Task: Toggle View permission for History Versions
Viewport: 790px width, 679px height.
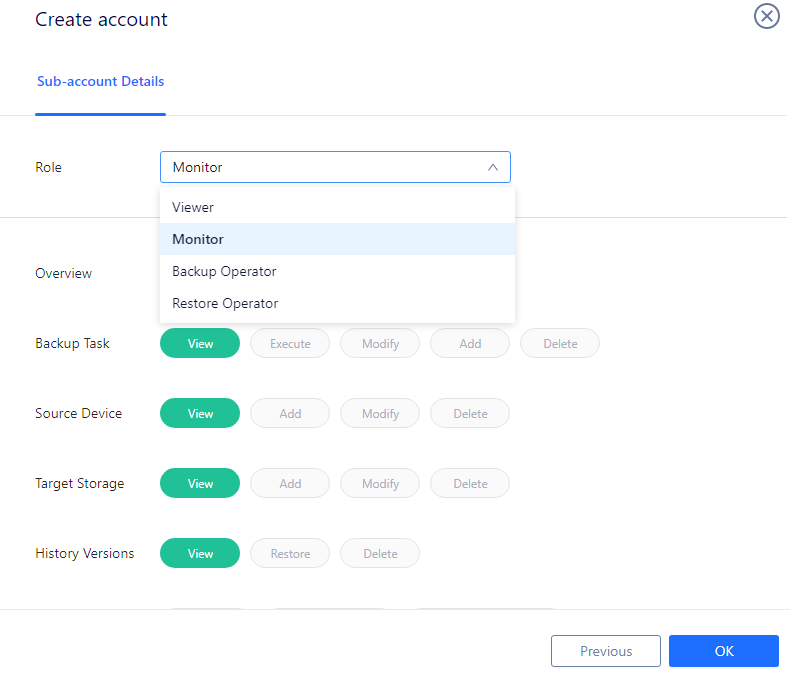Action: (x=200, y=554)
